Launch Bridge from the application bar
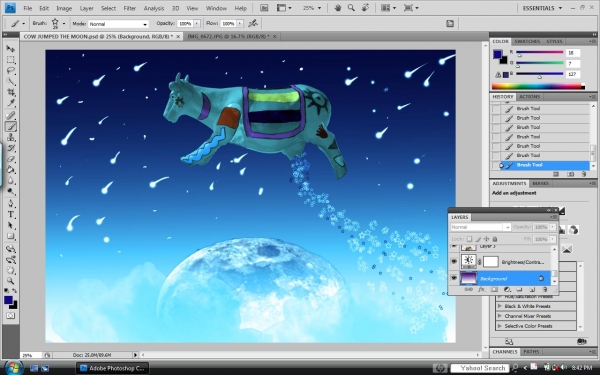 (264, 8)
